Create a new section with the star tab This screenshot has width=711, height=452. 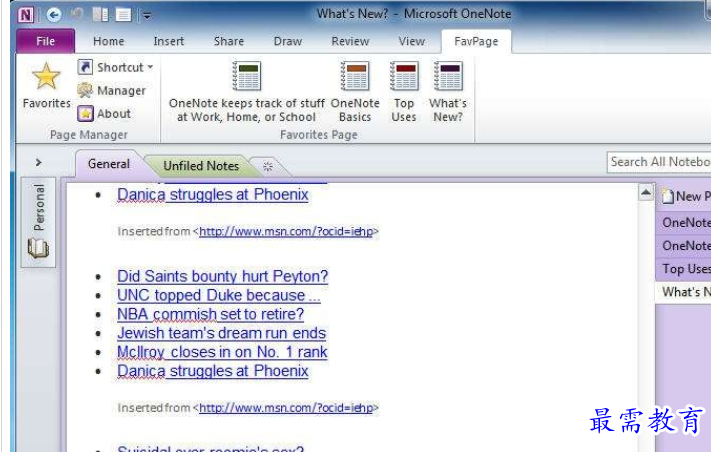click(x=268, y=166)
